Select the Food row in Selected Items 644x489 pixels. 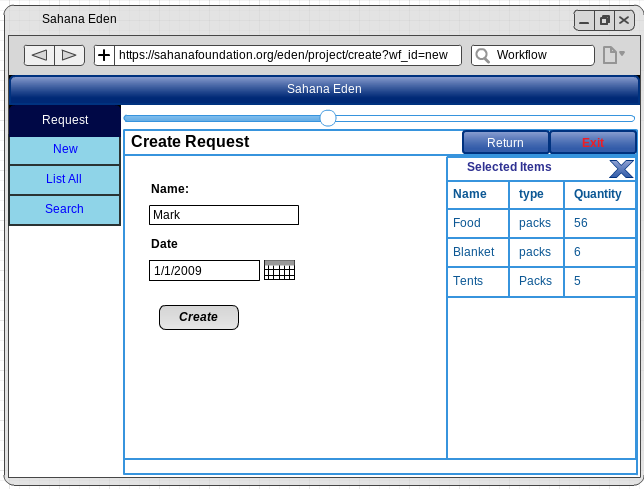tap(467, 223)
